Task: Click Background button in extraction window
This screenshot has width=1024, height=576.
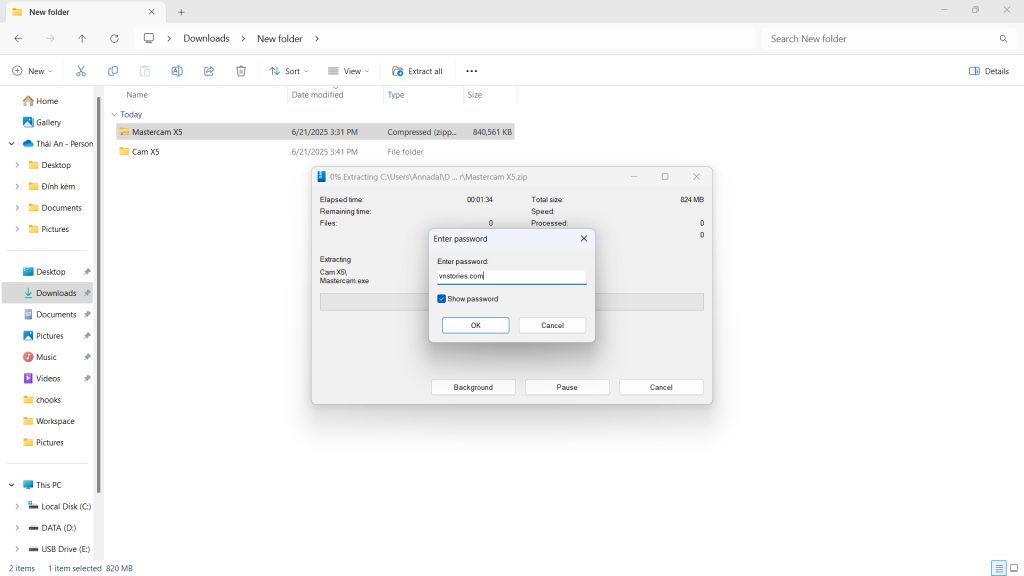Action: click(x=473, y=387)
